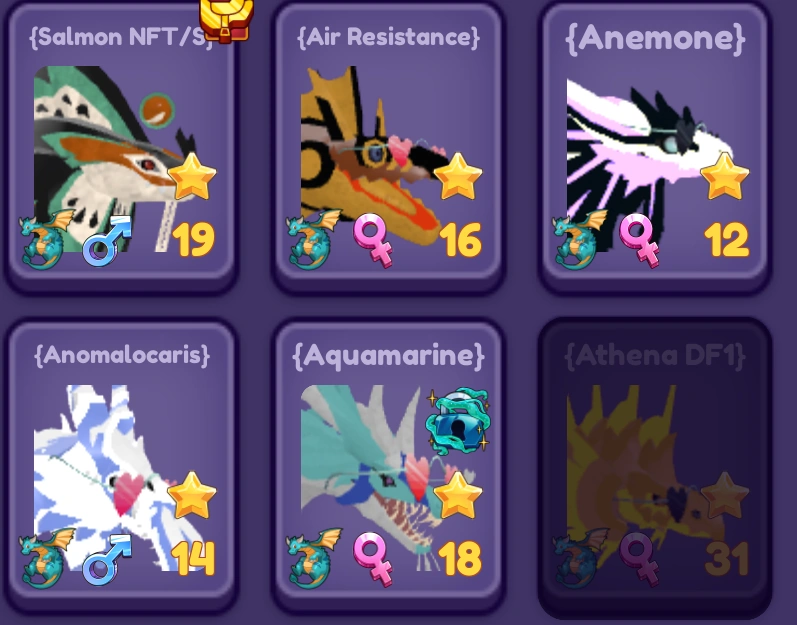The width and height of the screenshot is (797, 625).
Task: Click the gold star on Salmon NFT card
Action: (x=192, y=176)
